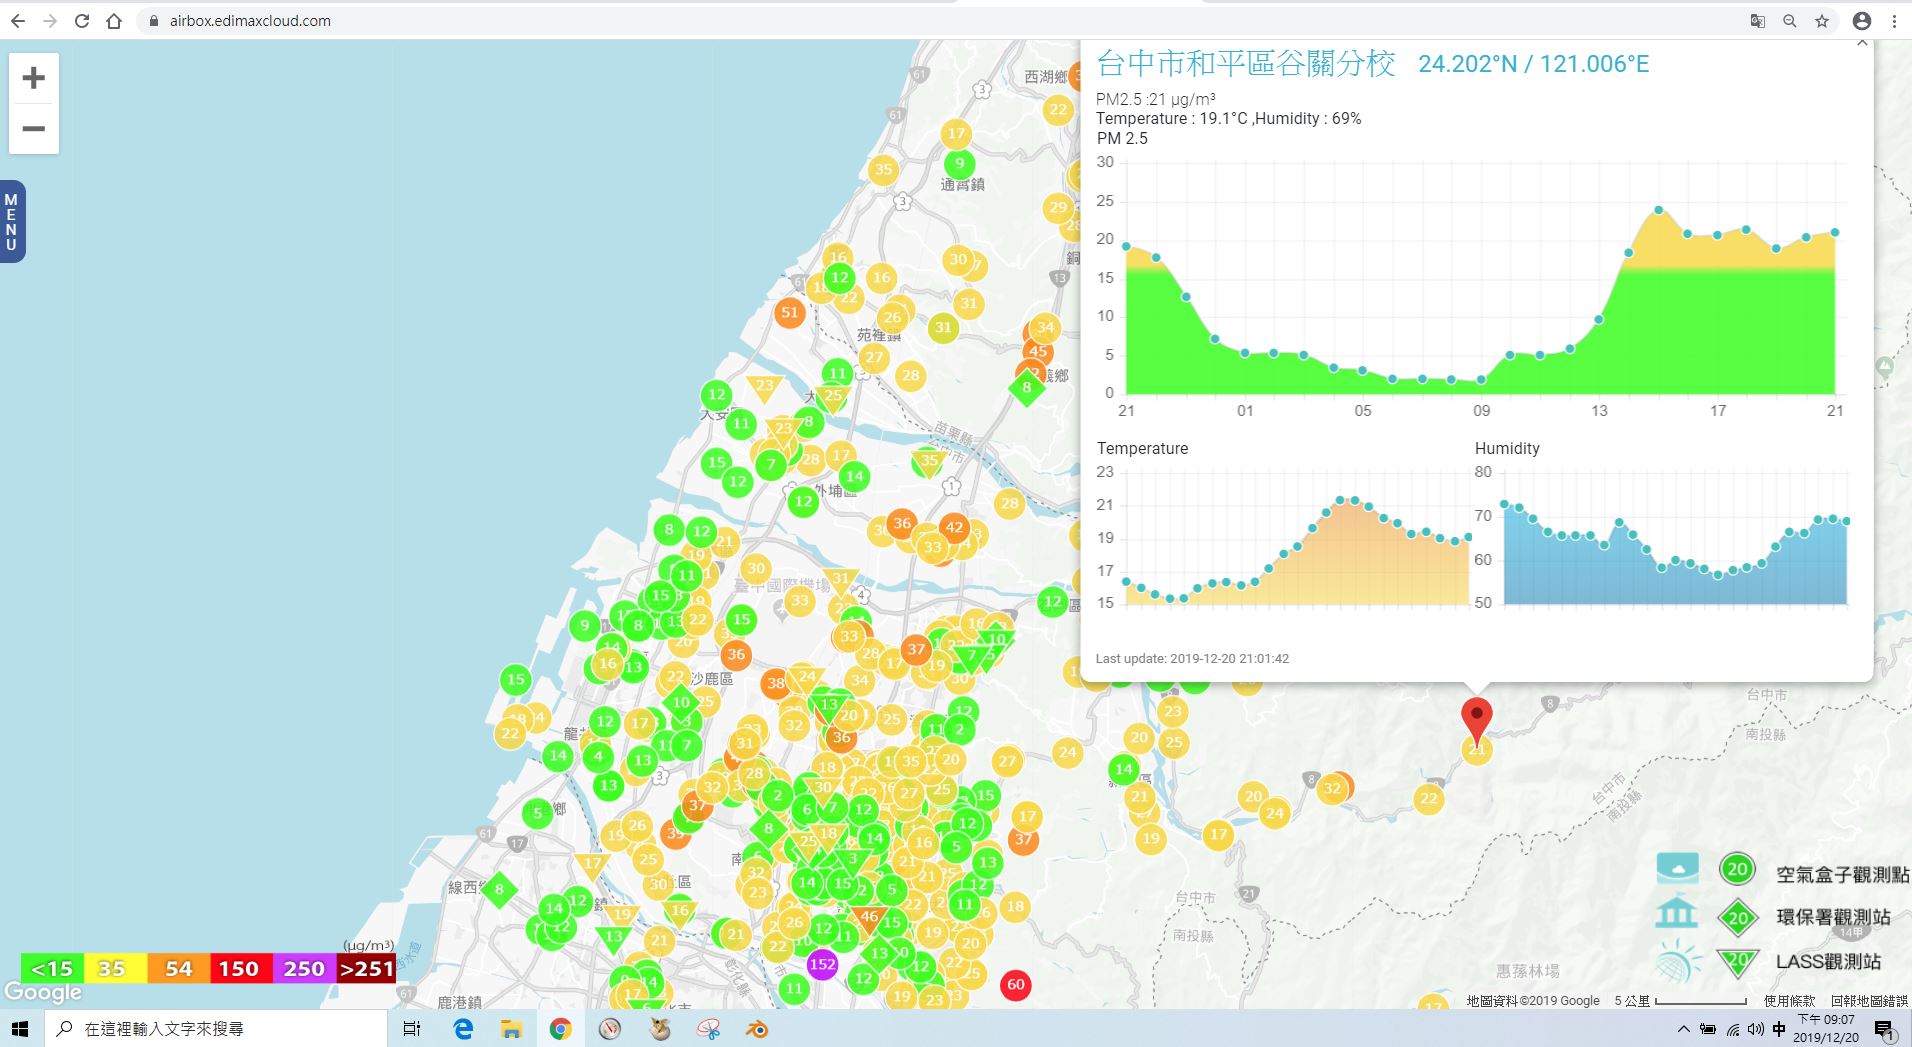Screen dimensions: 1912x1047
Task: Click the LASS globe legend icon
Action: point(1678,962)
